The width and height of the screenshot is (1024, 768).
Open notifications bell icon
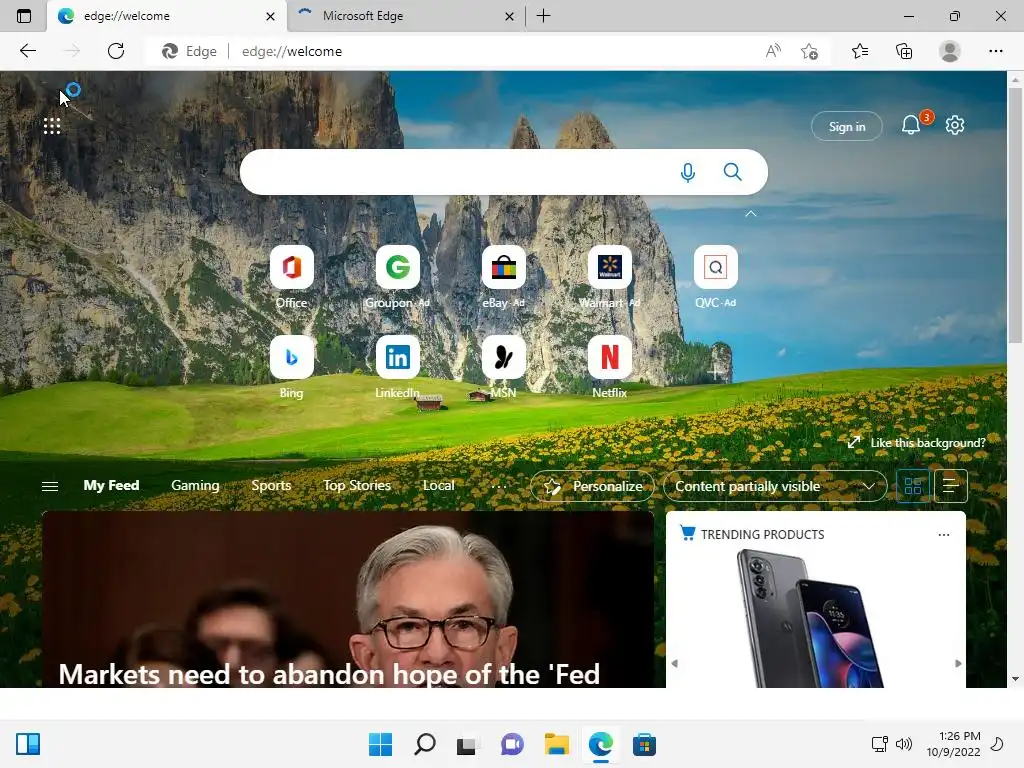coord(911,125)
